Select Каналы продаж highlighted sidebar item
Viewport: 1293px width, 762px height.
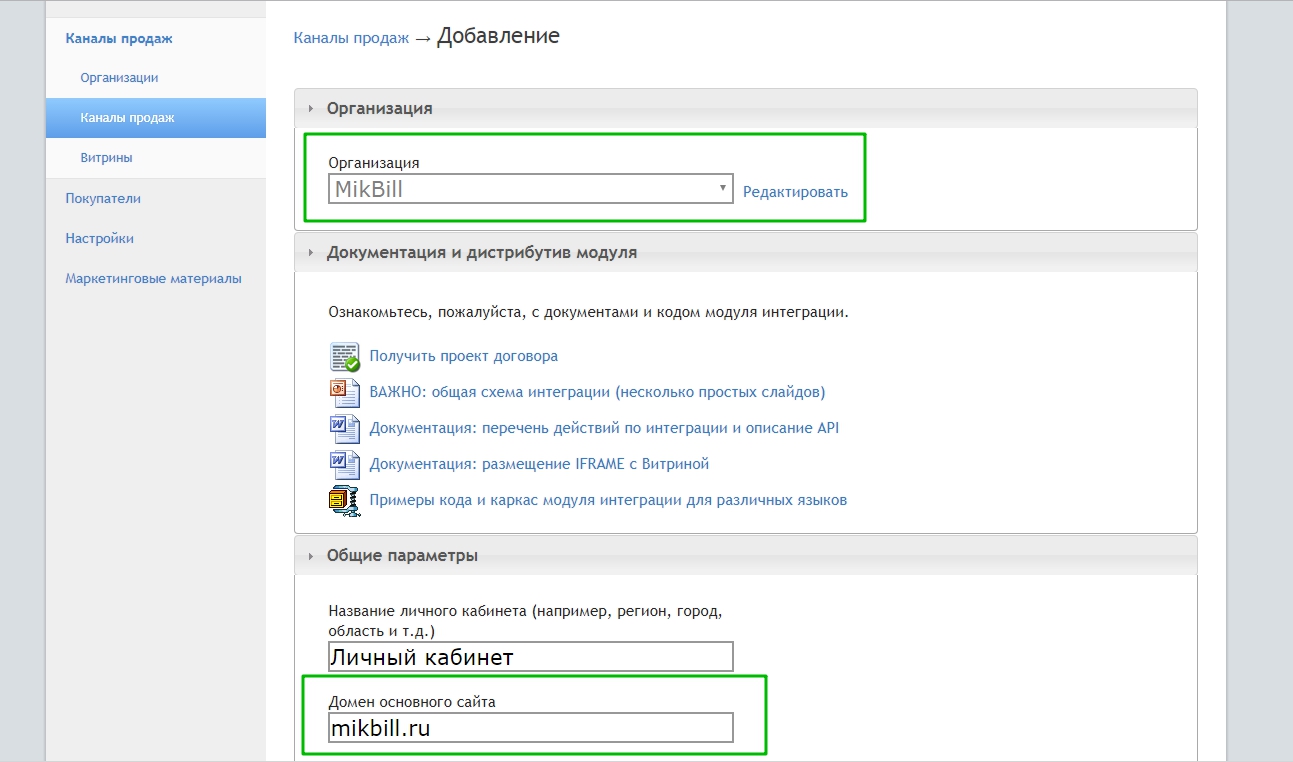127,118
